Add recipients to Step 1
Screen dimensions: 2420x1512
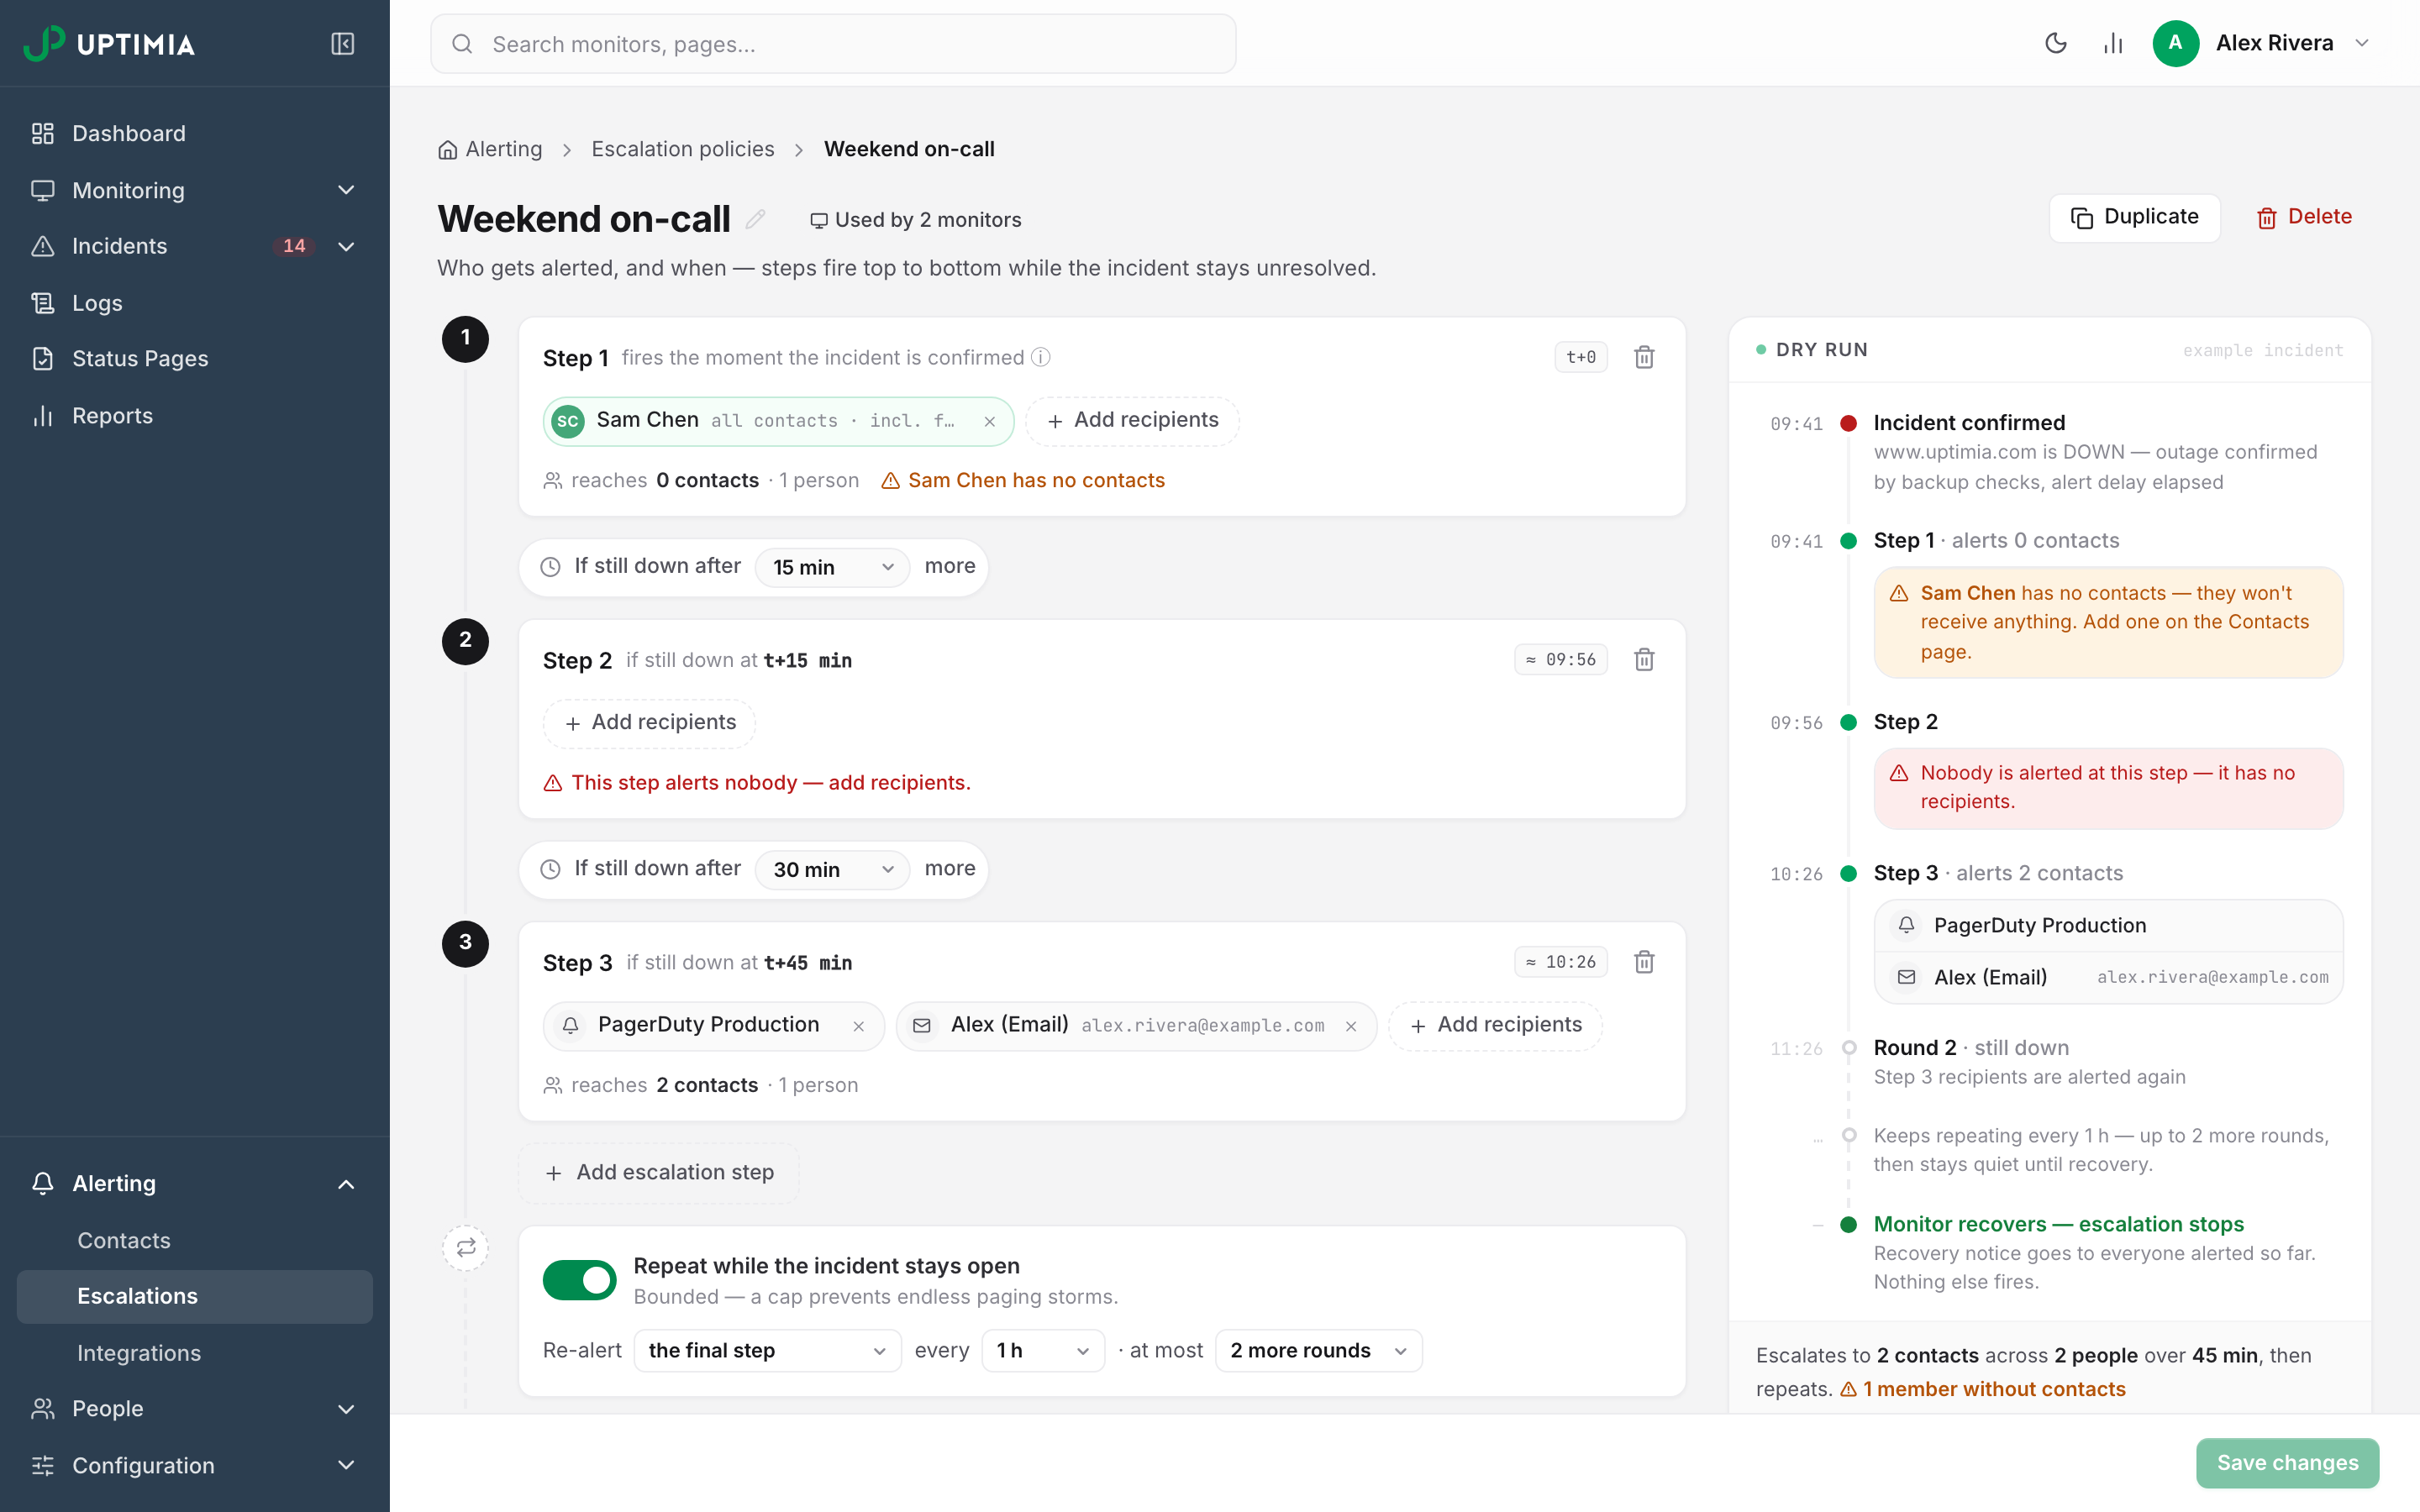point(1132,421)
